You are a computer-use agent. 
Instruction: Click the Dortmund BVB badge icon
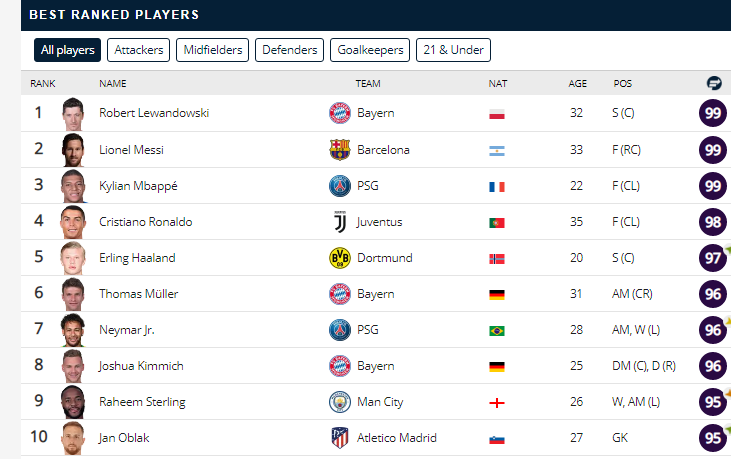coord(340,258)
